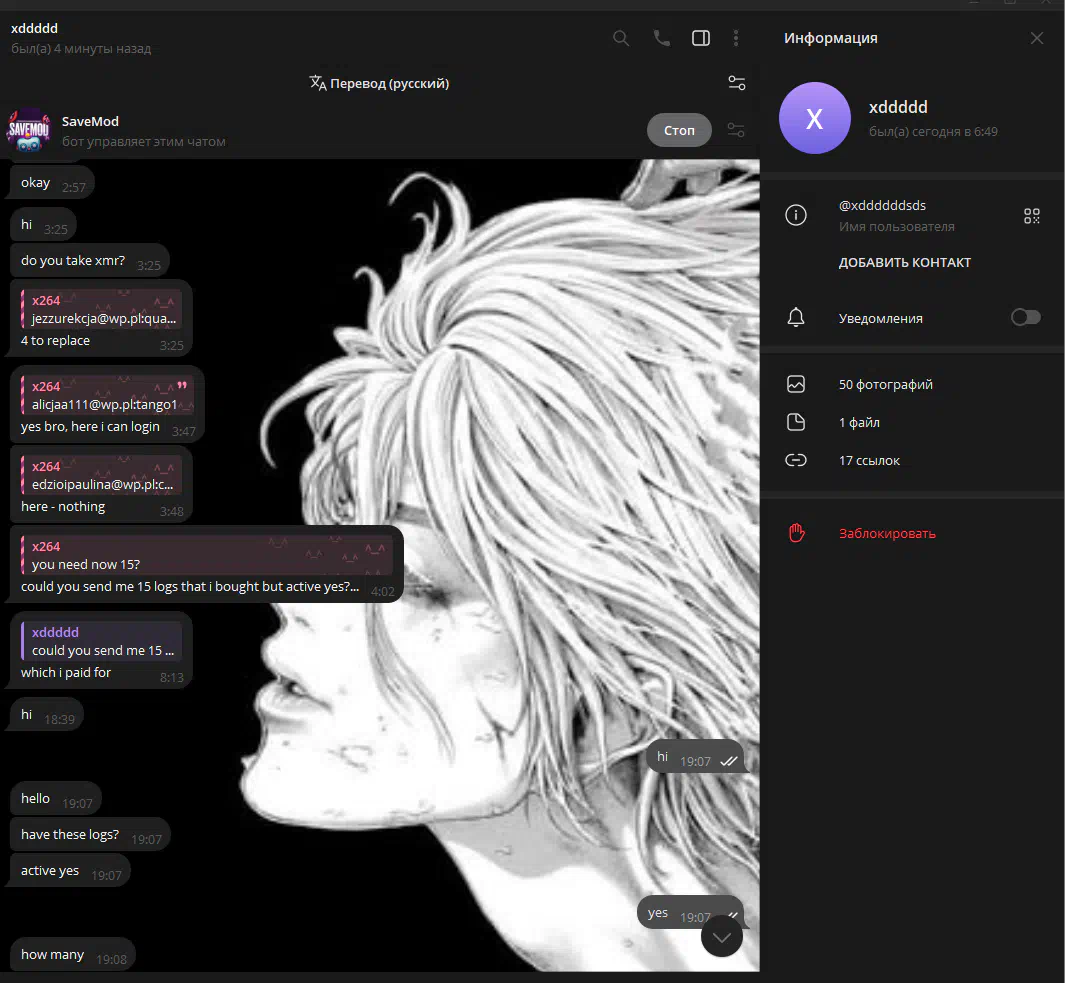Show QR code for @xdddddsds username

pyautogui.click(x=1032, y=216)
